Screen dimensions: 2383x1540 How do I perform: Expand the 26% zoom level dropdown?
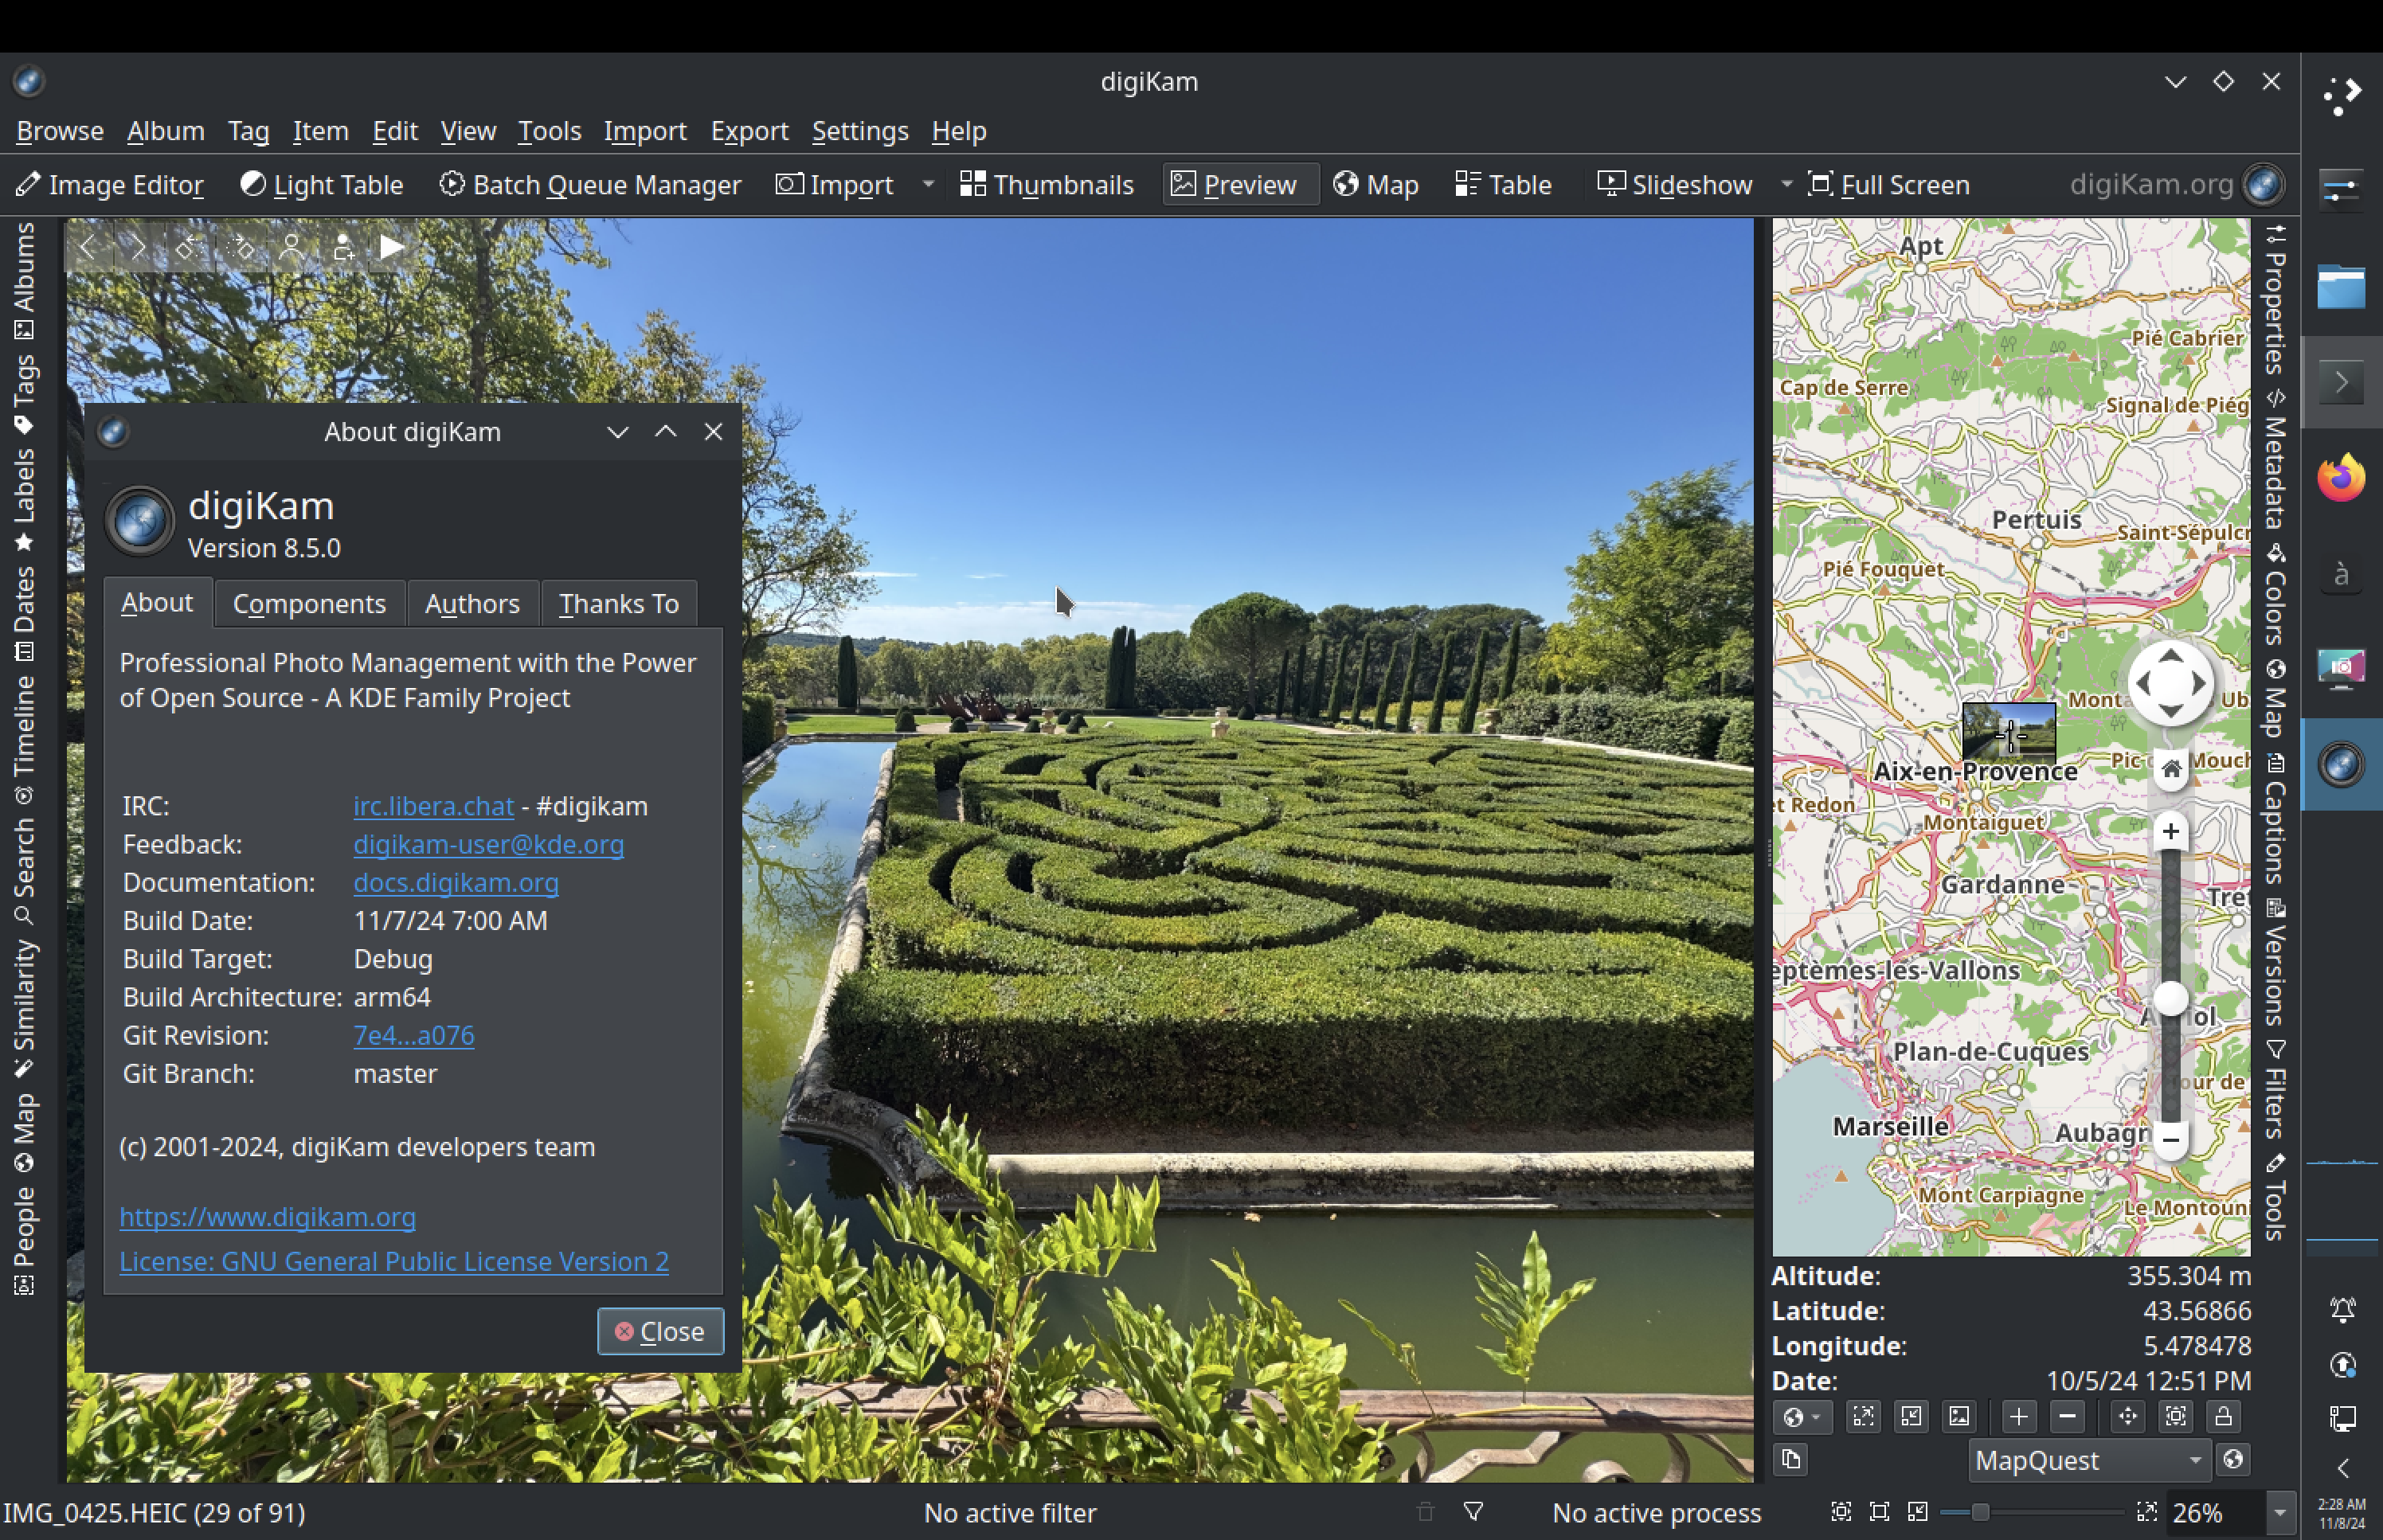(x=2280, y=1513)
